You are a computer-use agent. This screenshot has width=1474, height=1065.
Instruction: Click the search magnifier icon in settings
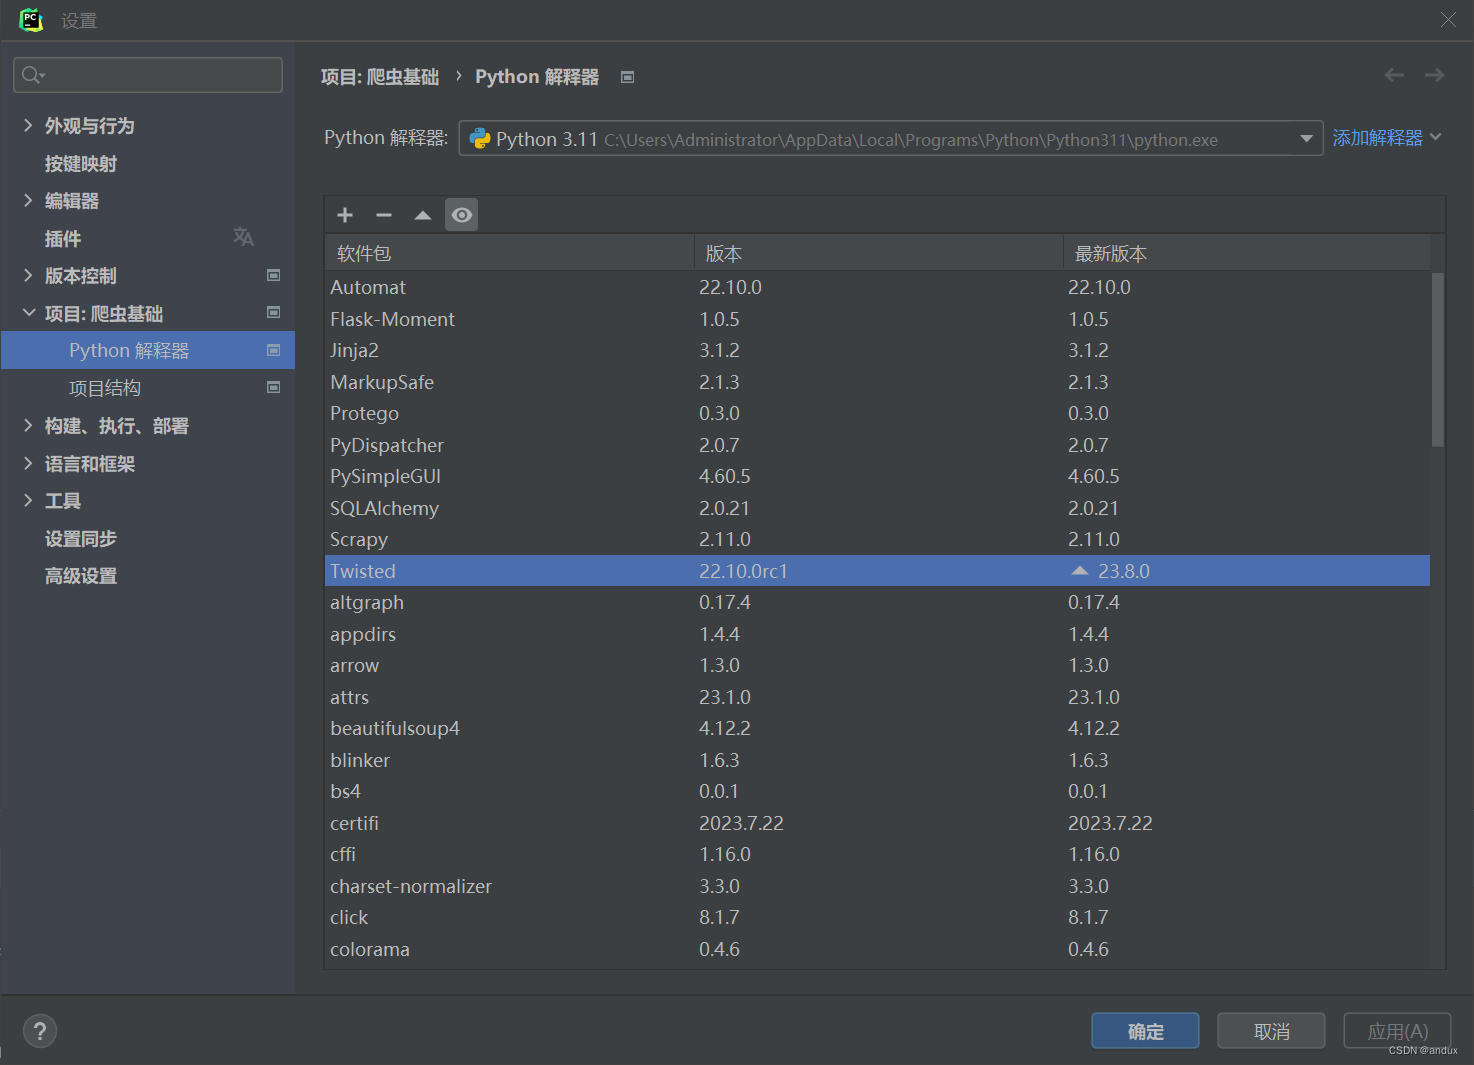33,75
